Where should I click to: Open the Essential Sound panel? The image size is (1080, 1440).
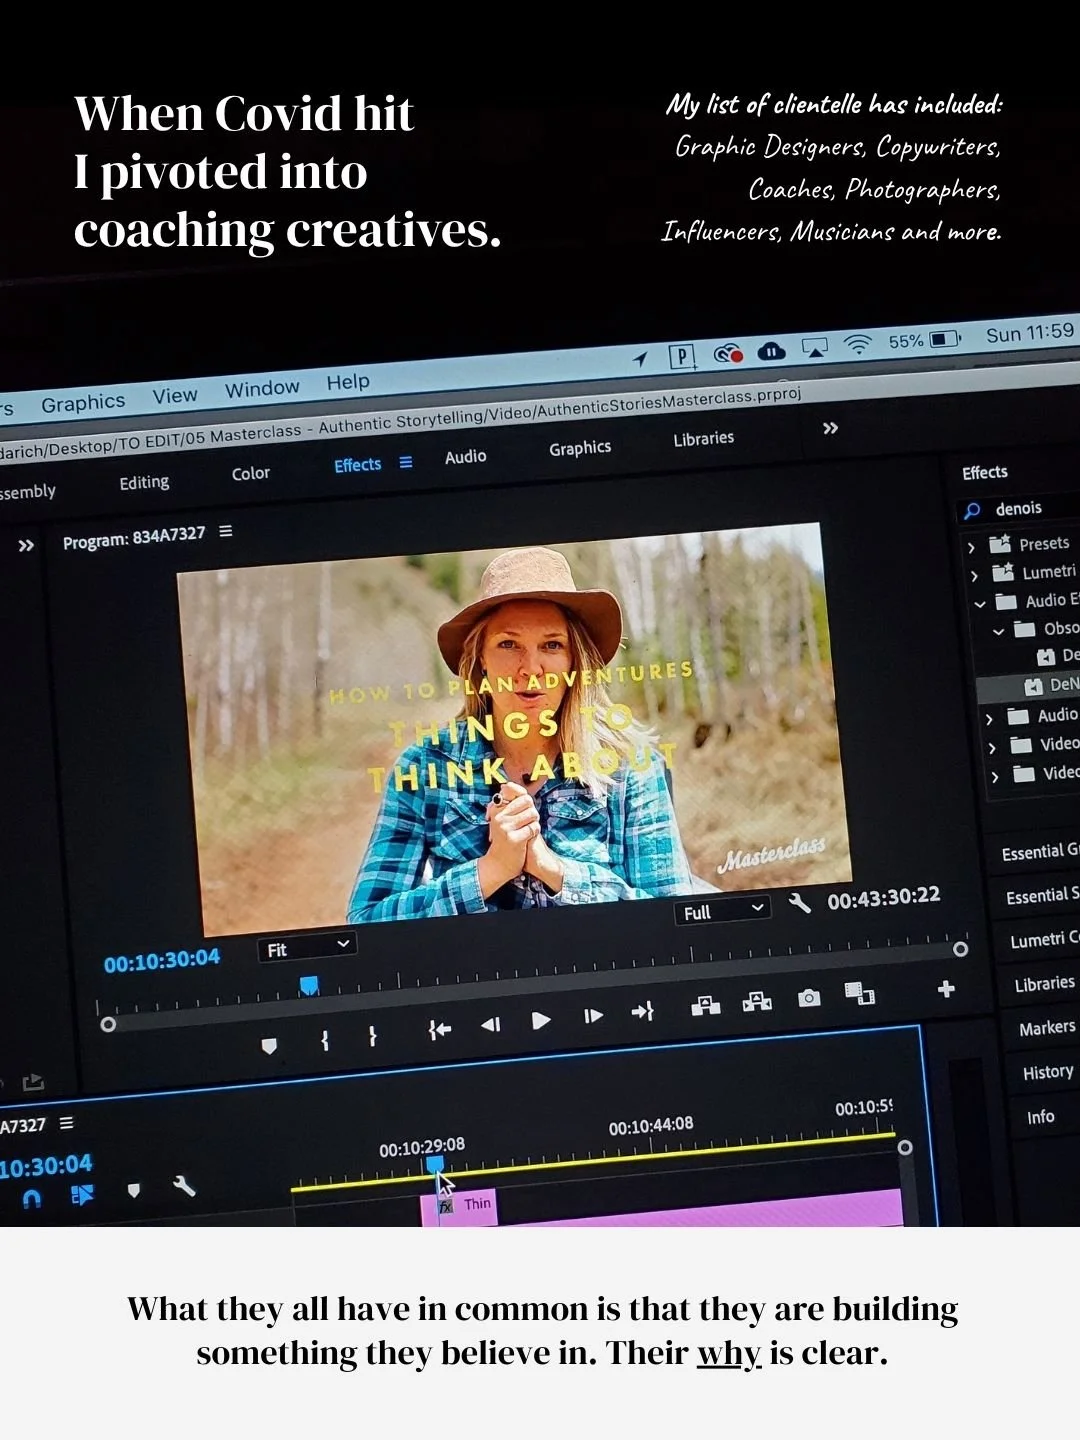1042,895
